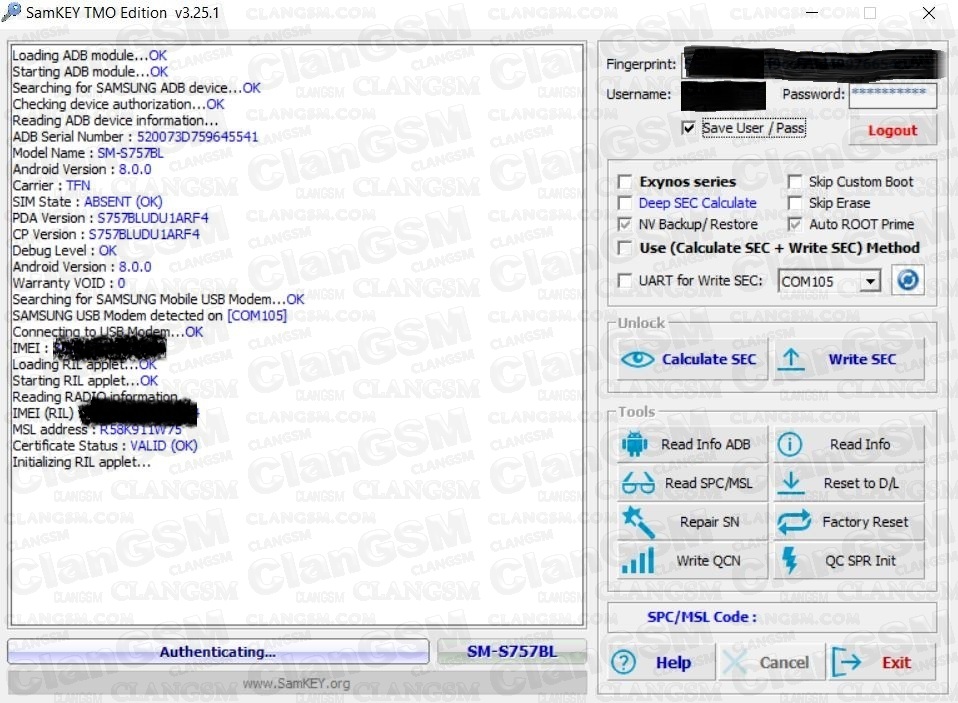Click the red Logout button
The image size is (958, 703).
(892, 130)
